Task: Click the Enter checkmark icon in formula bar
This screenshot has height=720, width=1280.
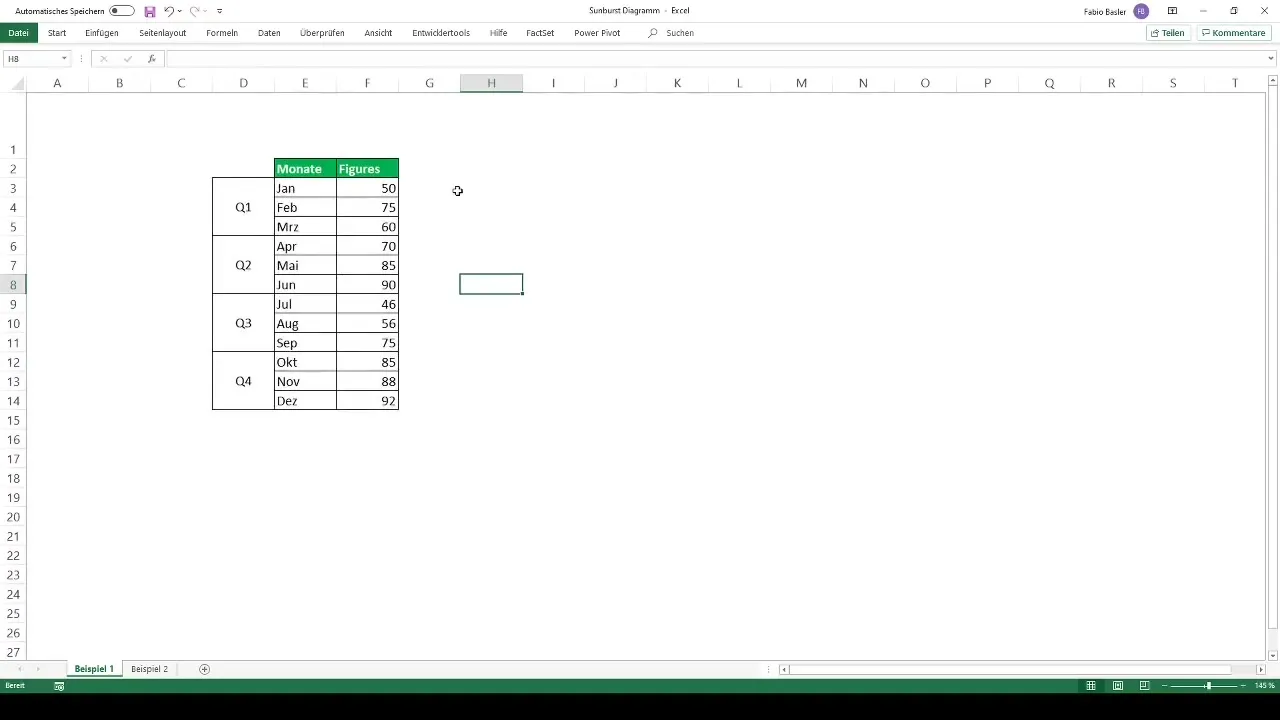Action: (128, 59)
